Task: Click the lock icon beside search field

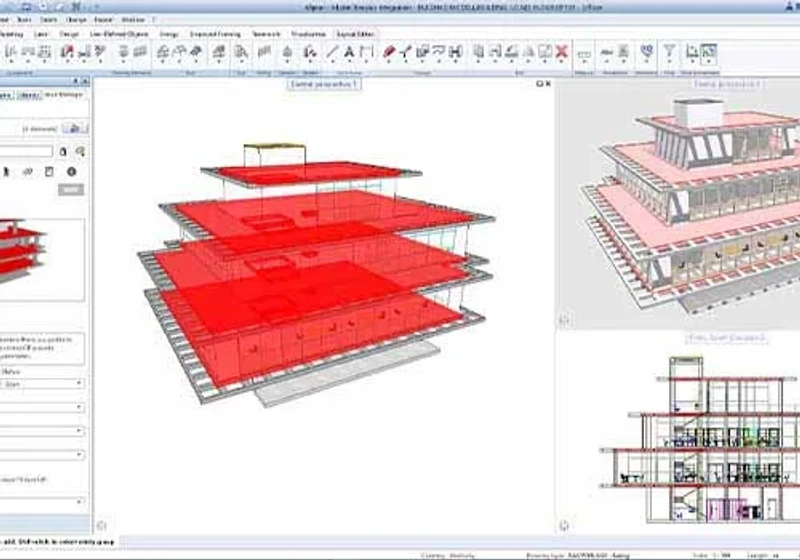Action: click(x=63, y=151)
